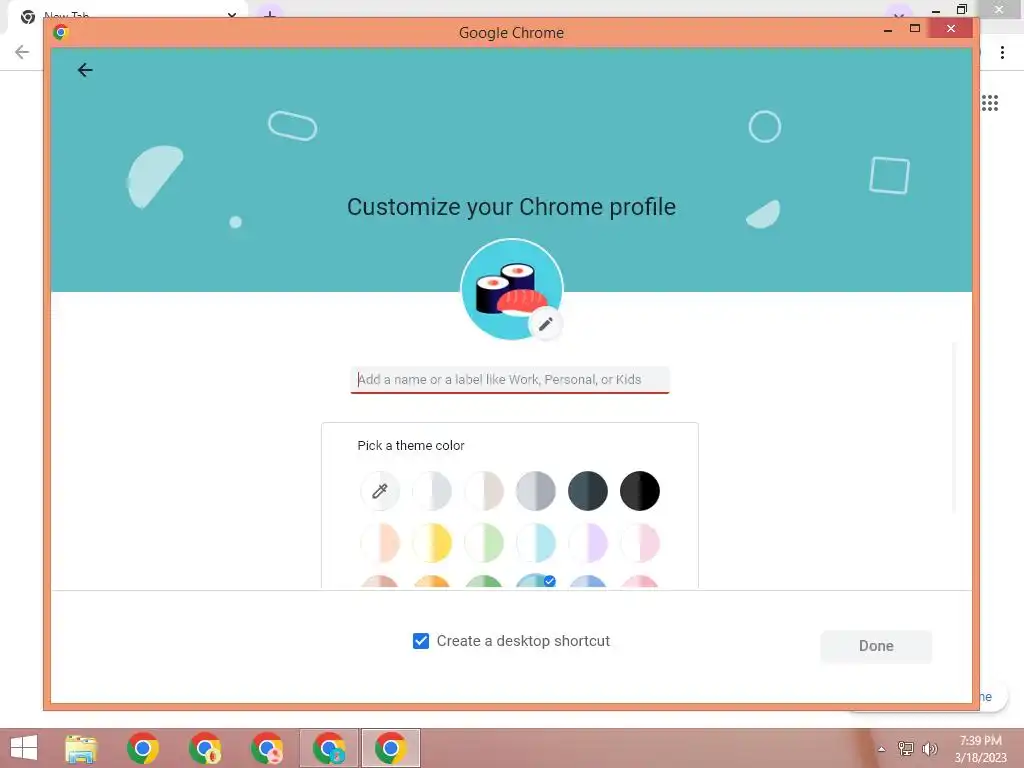Select the light green theme color
The image size is (1024, 768).
[484, 543]
